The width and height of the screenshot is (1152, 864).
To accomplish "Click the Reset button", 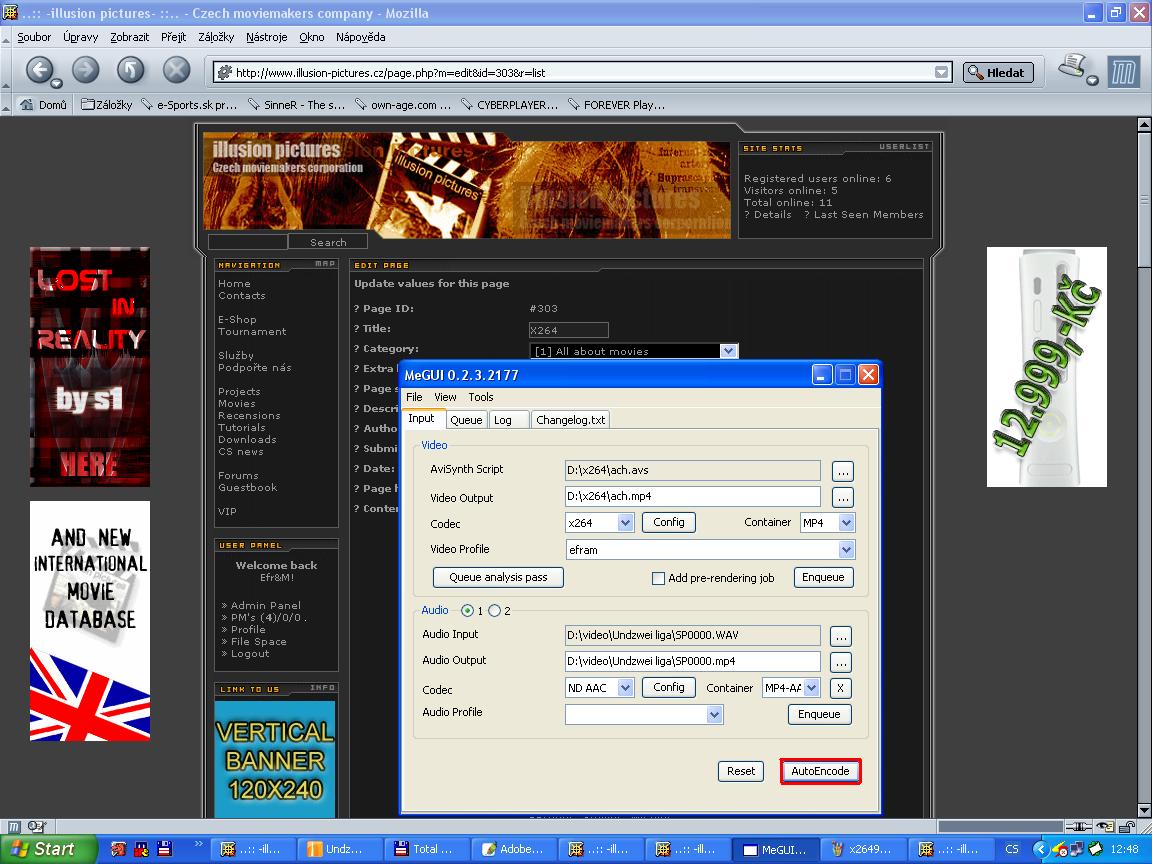I will [741, 771].
